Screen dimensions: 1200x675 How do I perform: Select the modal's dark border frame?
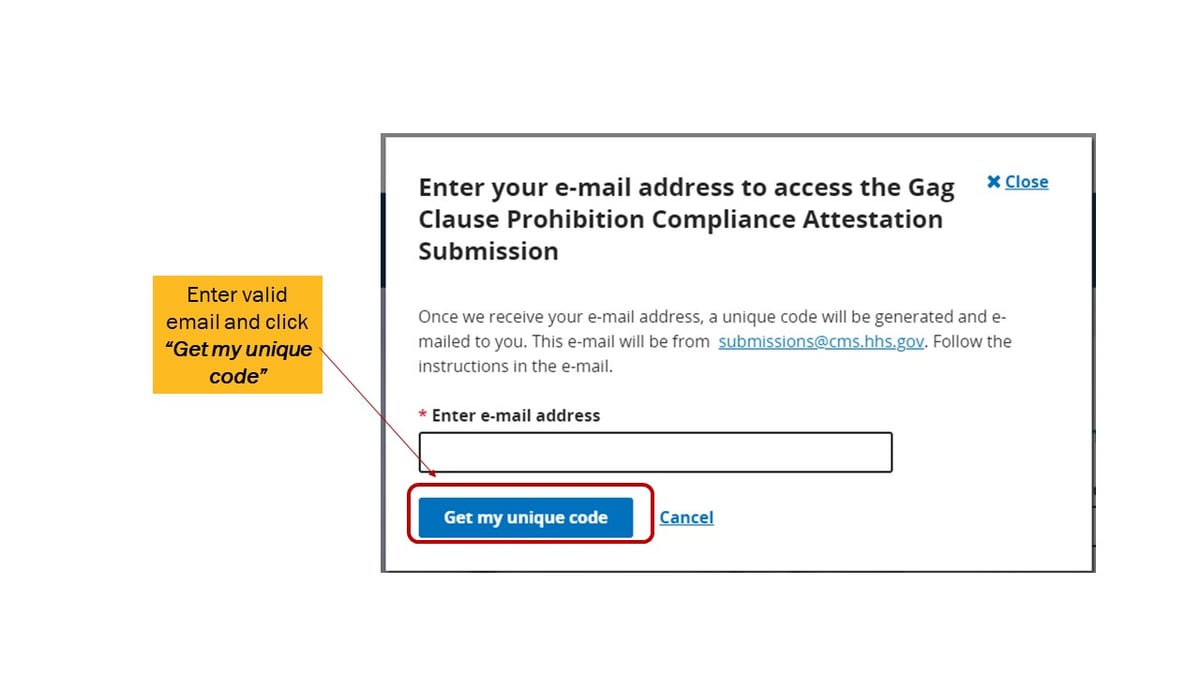click(x=740, y=137)
